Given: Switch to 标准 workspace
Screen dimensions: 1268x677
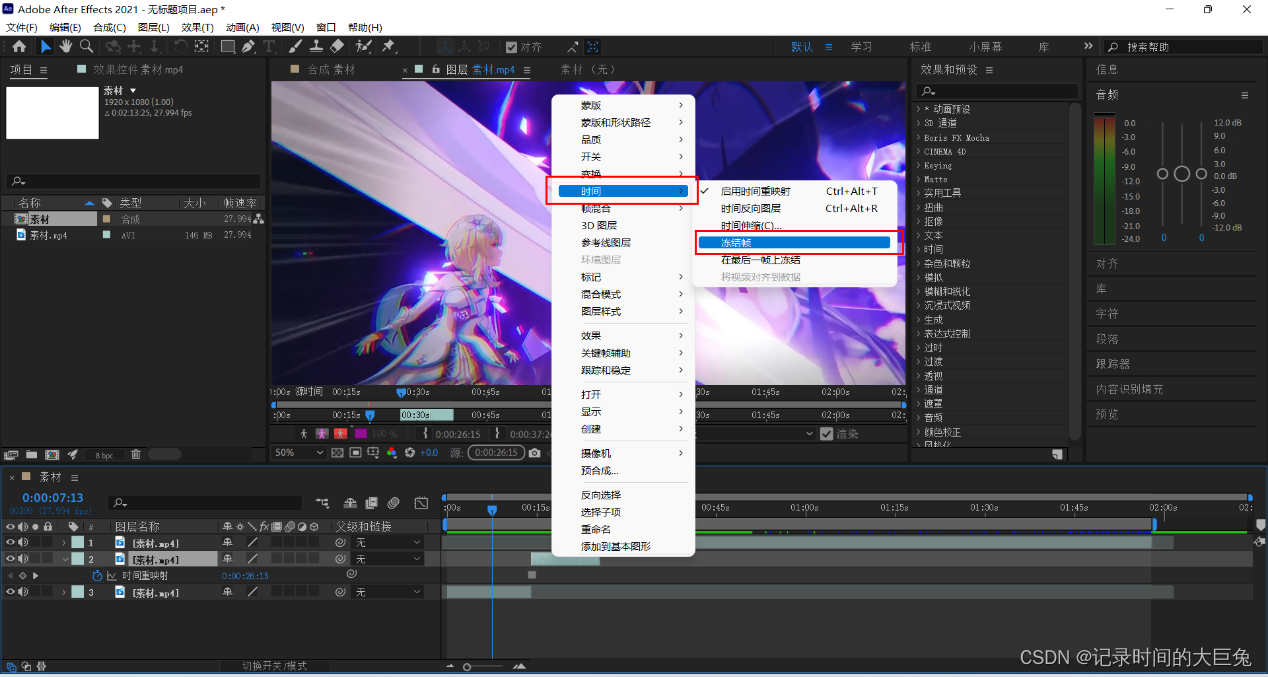Looking at the screenshot, I should 920,47.
